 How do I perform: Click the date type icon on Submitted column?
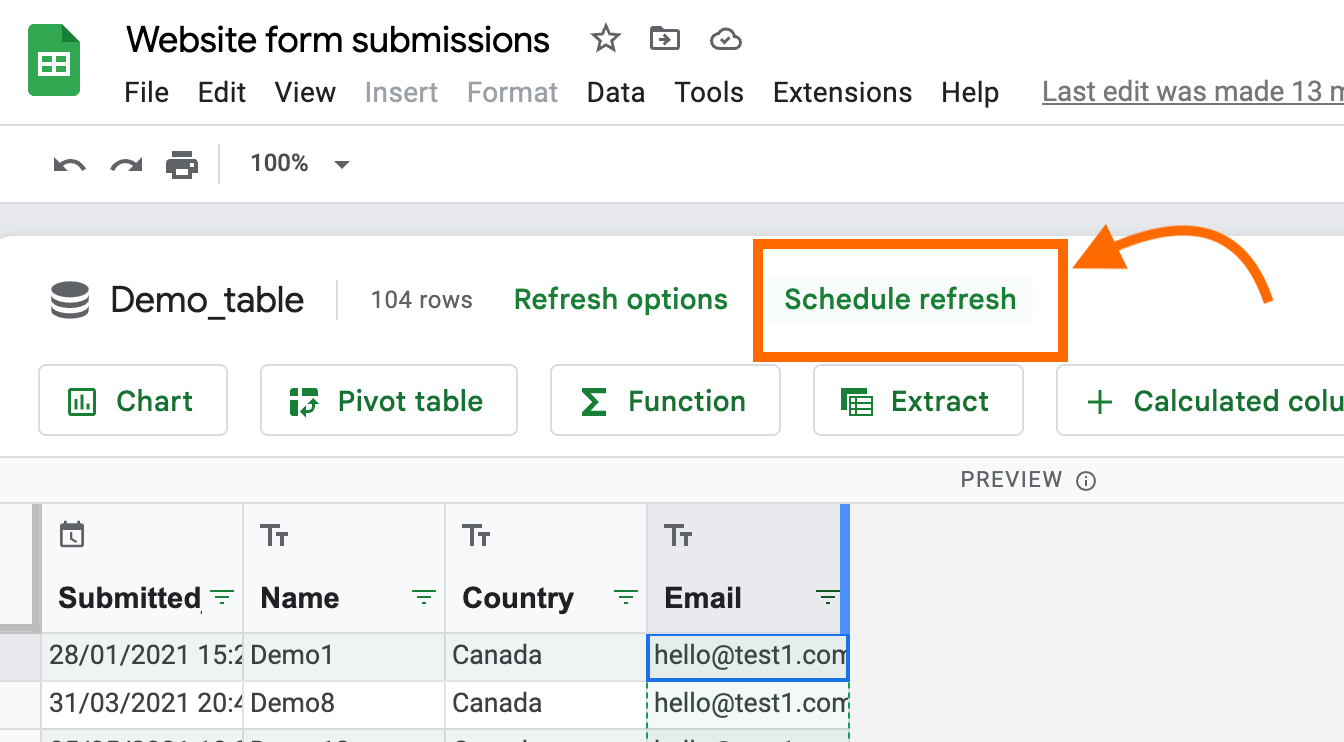click(71, 536)
